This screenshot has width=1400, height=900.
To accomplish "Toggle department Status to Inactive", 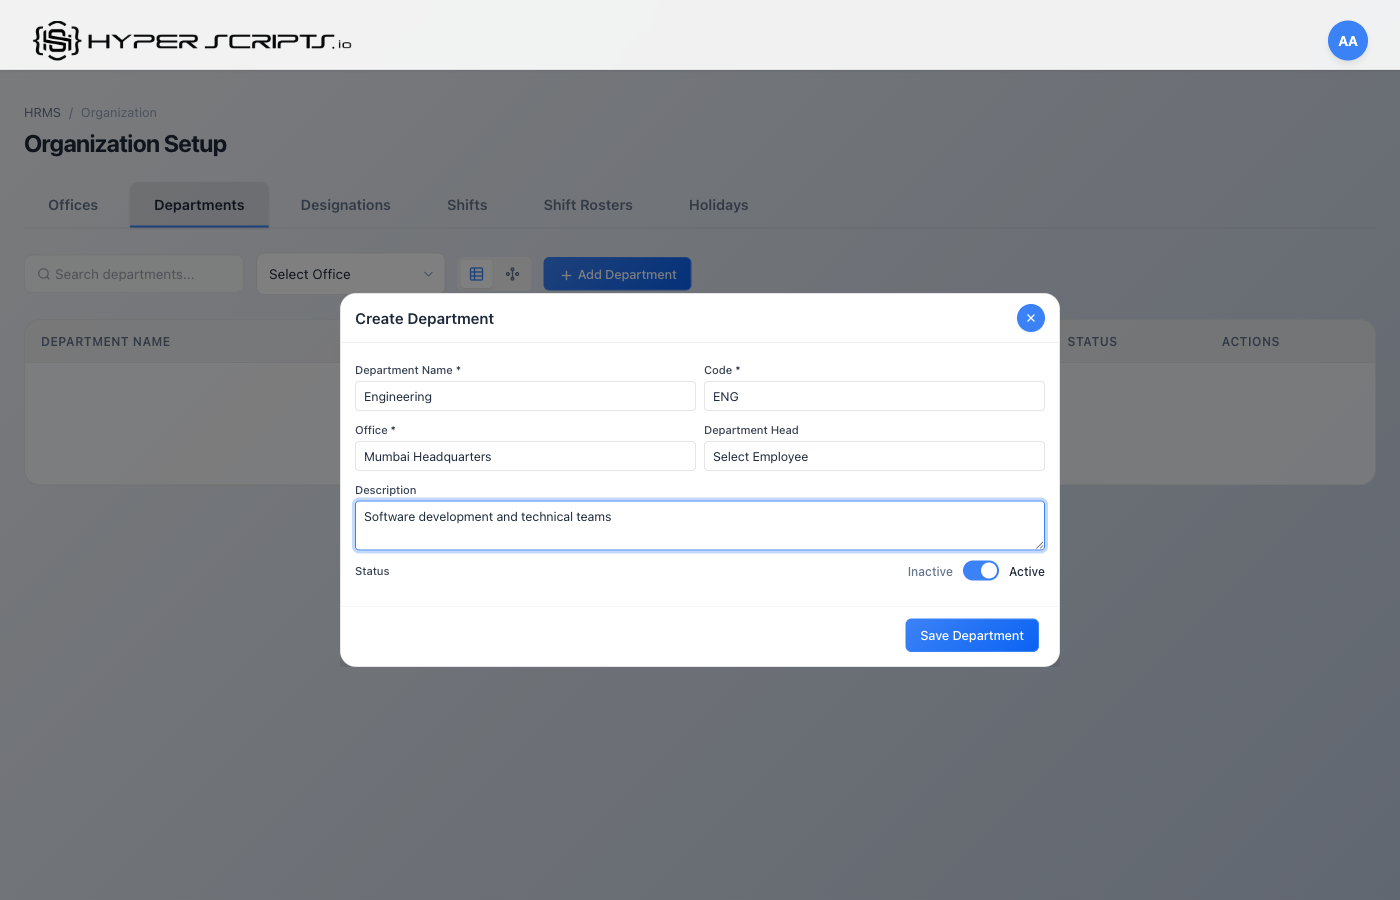I will pyautogui.click(x=980, y=570).
